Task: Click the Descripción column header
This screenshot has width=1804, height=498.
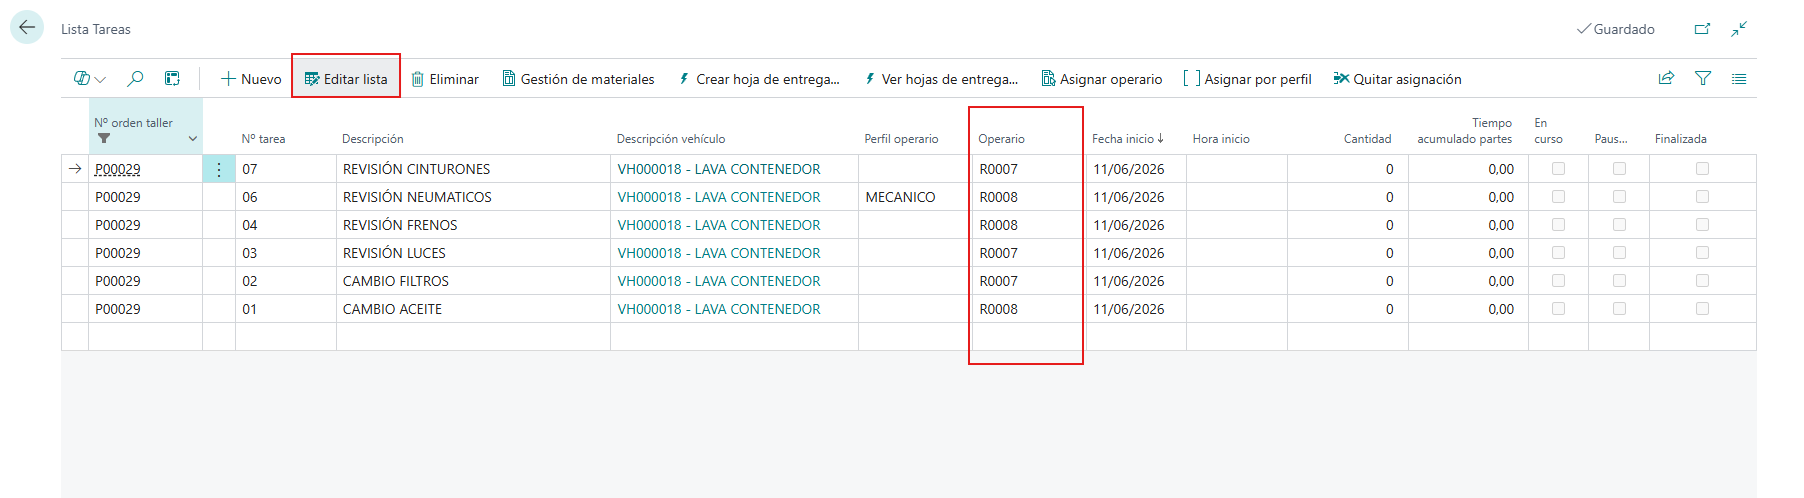Action: (373, 139)
